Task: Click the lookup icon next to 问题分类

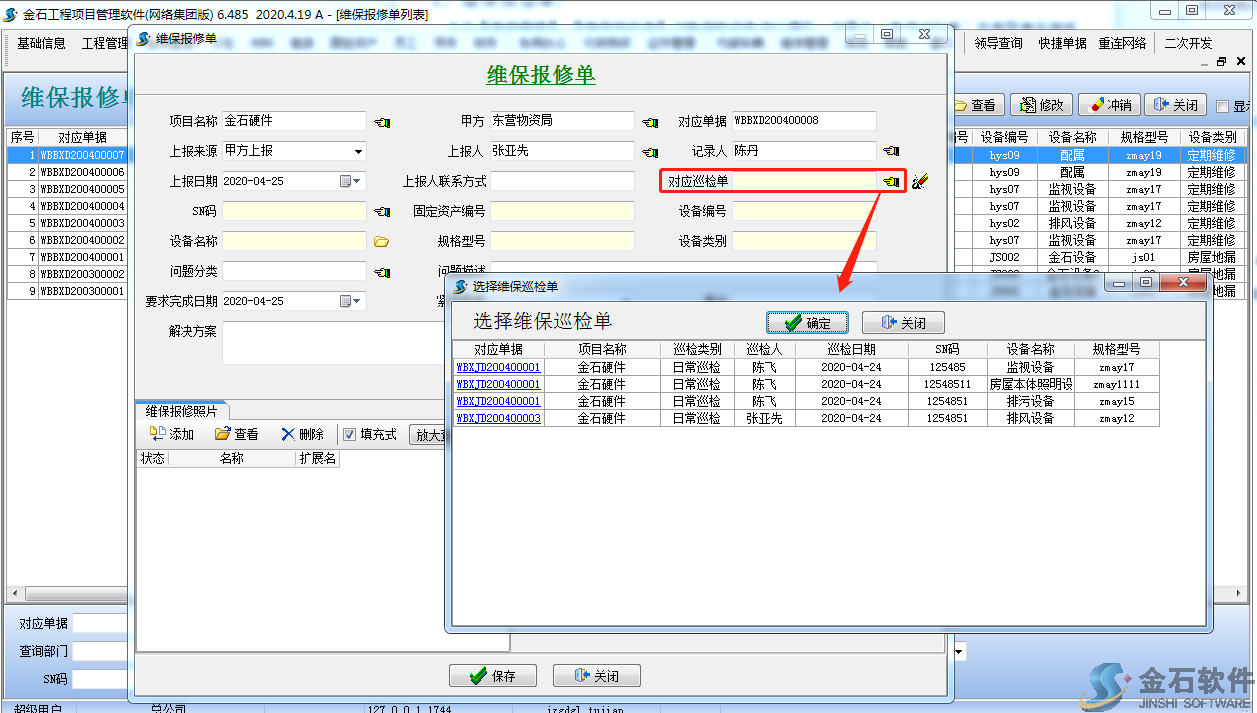Action: [x=382, y=272]
